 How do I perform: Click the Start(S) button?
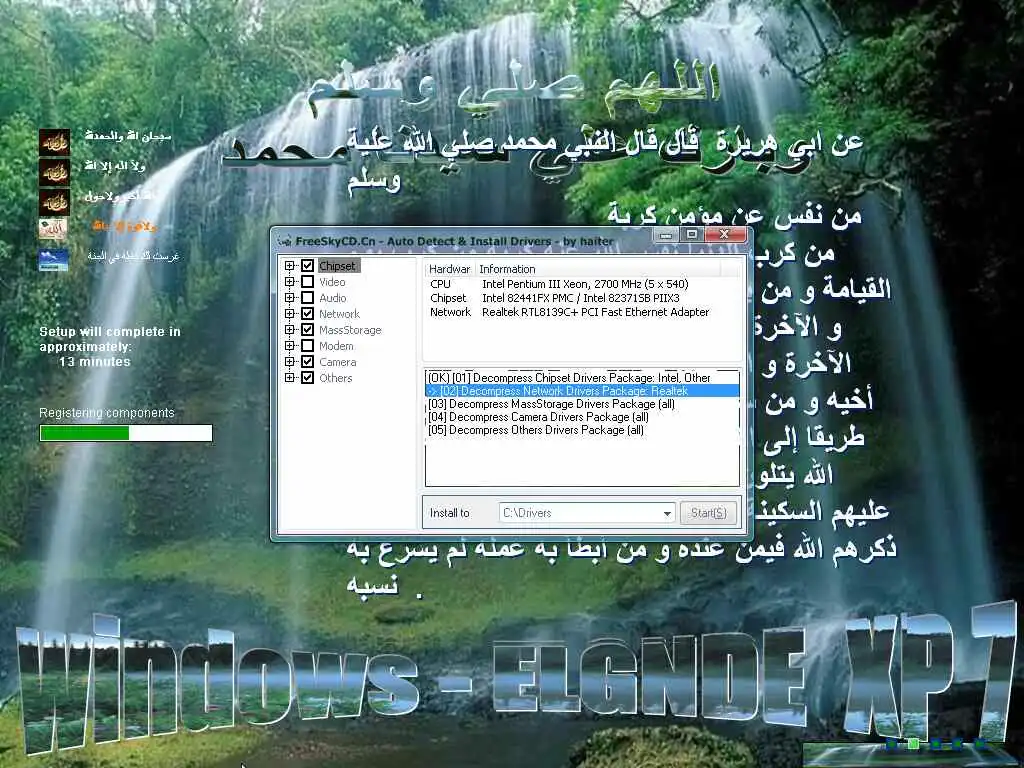tap(709, 513)
